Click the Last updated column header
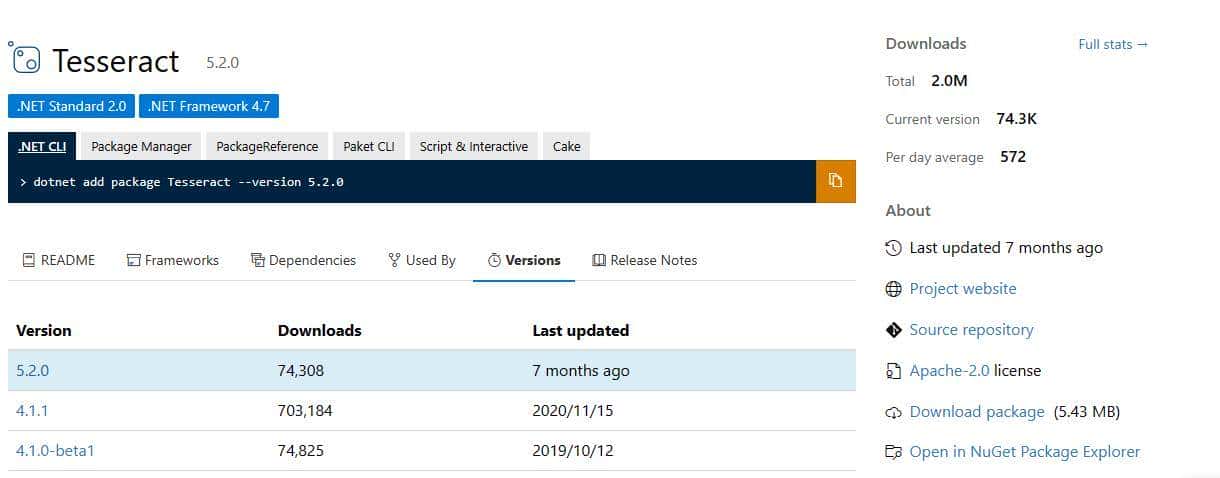Viewport: 1220px width, 478px height. (x=581, y=330)
